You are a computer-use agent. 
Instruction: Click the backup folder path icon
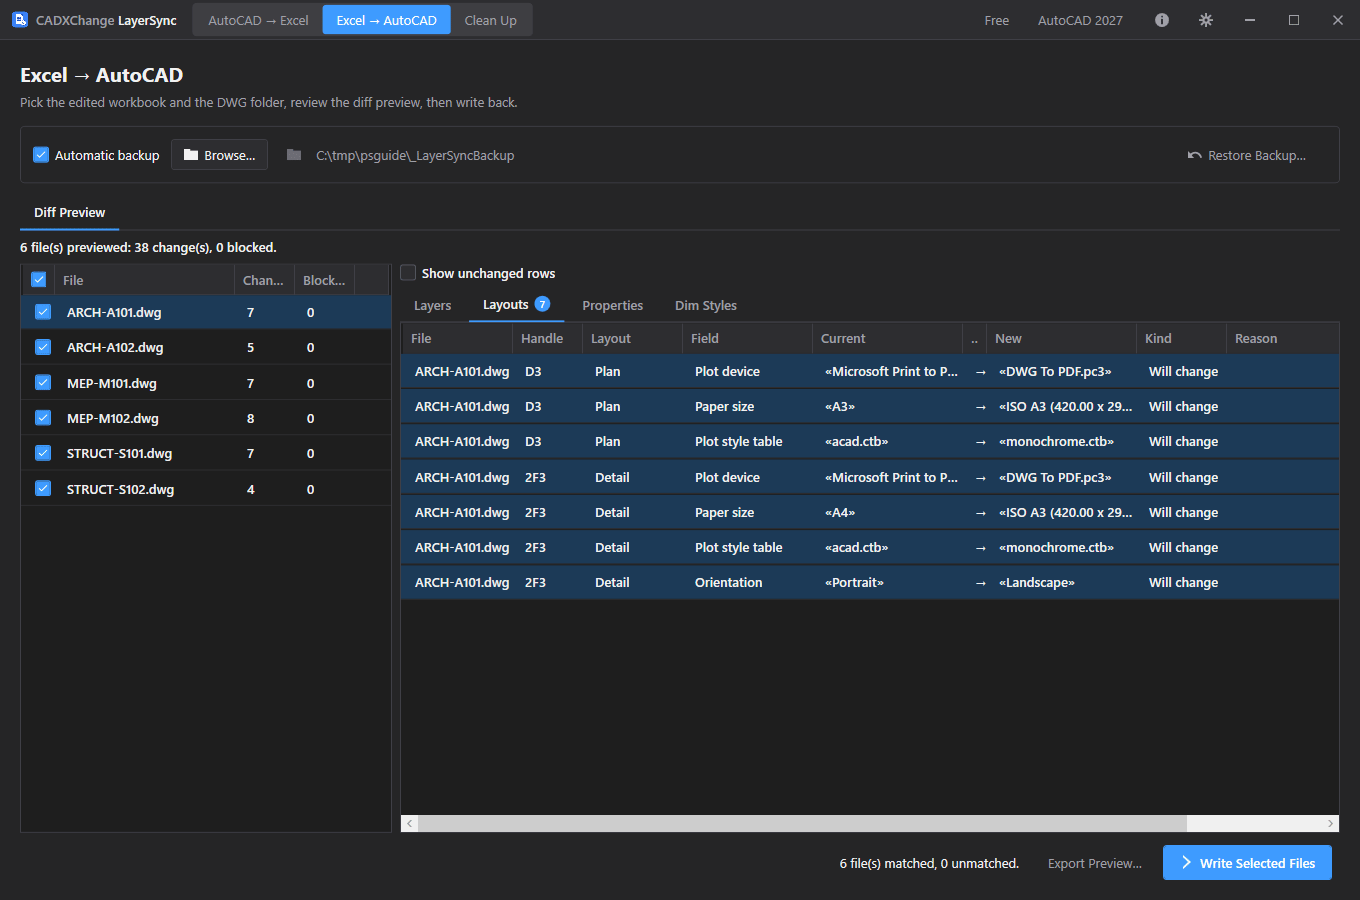click(294, 155)
